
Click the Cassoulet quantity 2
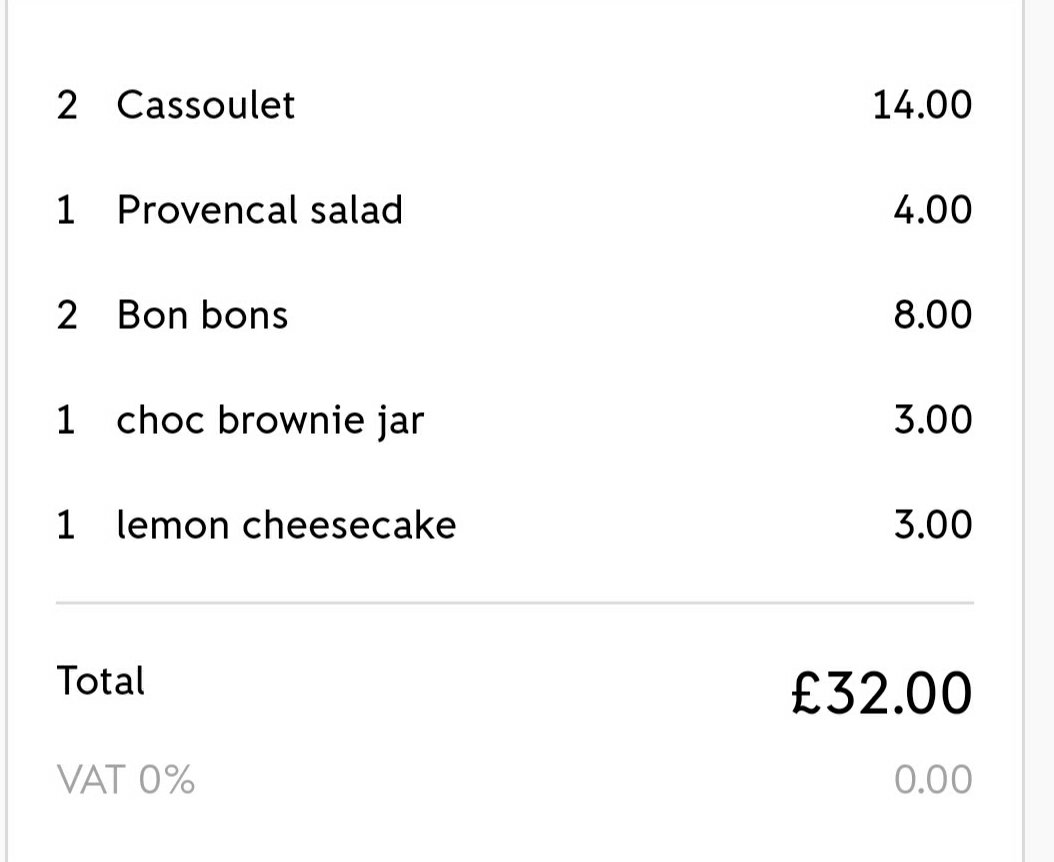pyautogui.click(x=66, y=105)
